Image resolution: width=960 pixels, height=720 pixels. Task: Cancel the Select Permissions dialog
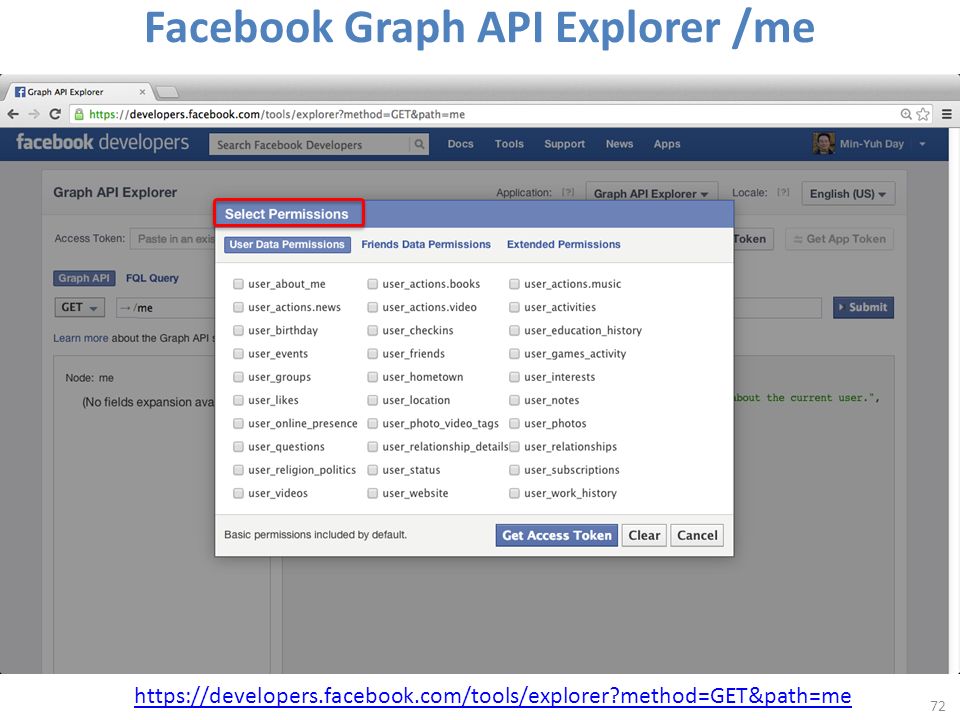point(697,535)
